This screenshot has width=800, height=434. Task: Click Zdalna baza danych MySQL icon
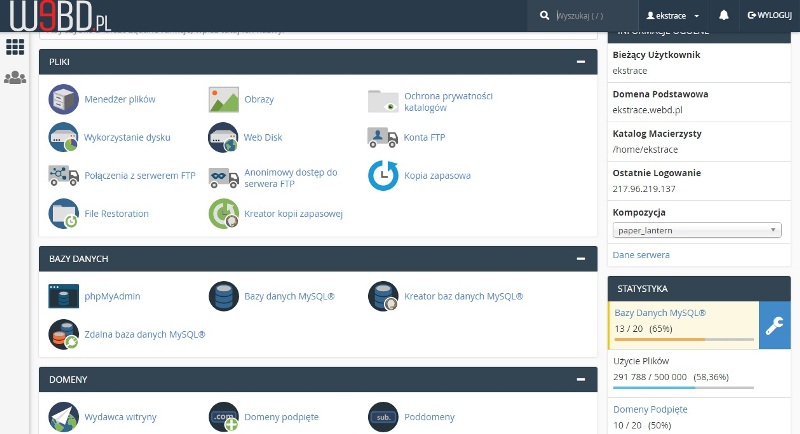coord(63,335)
